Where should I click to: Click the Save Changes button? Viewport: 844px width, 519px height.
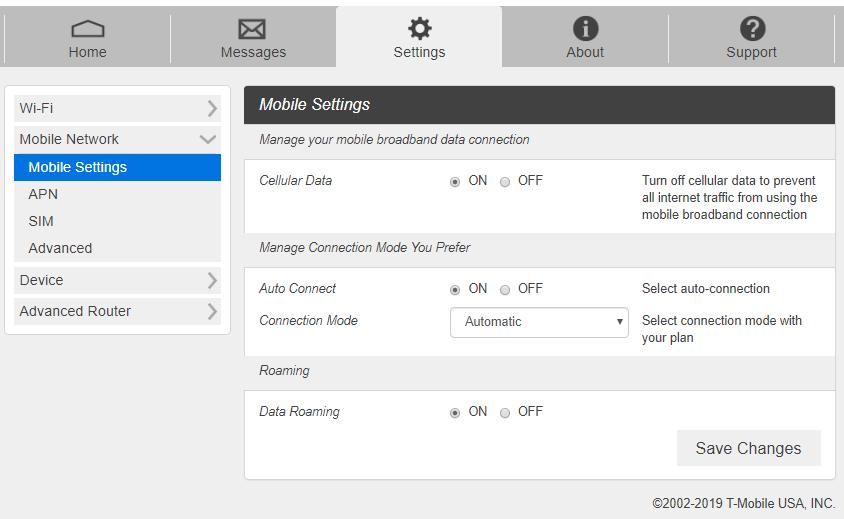coord(748,448)
